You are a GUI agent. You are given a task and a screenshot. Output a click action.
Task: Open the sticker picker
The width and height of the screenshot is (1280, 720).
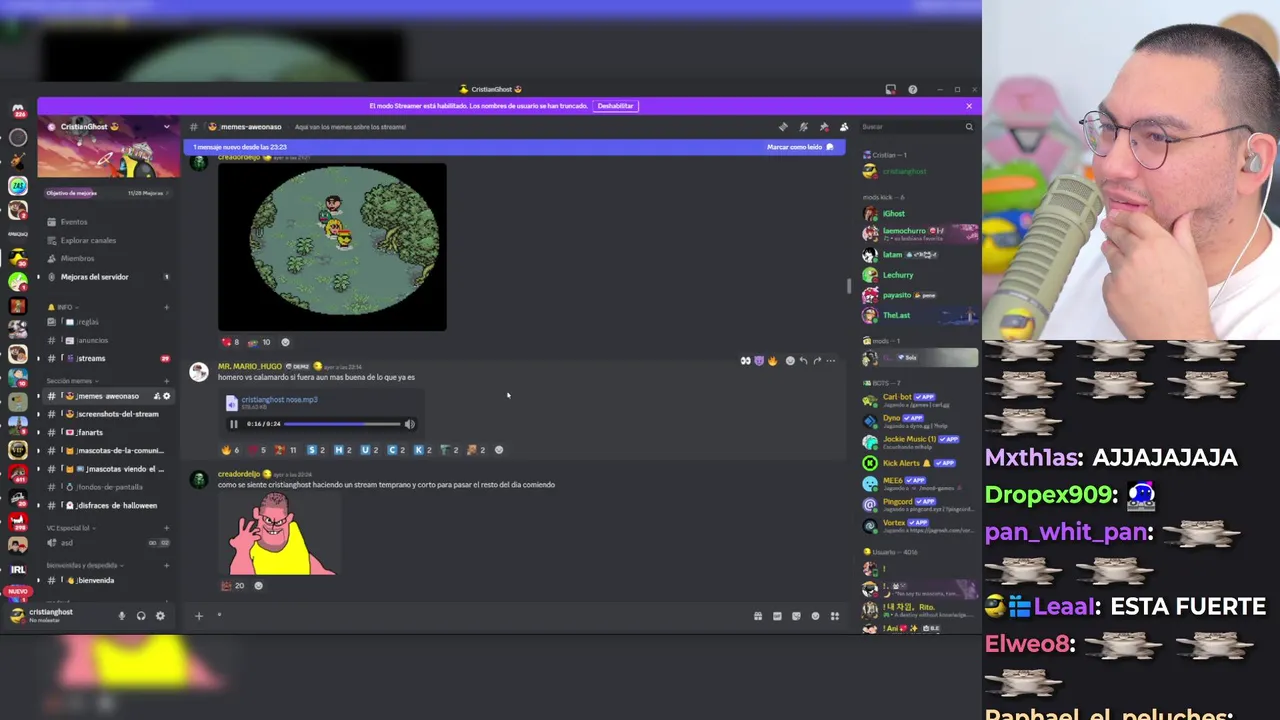point(796,616)
